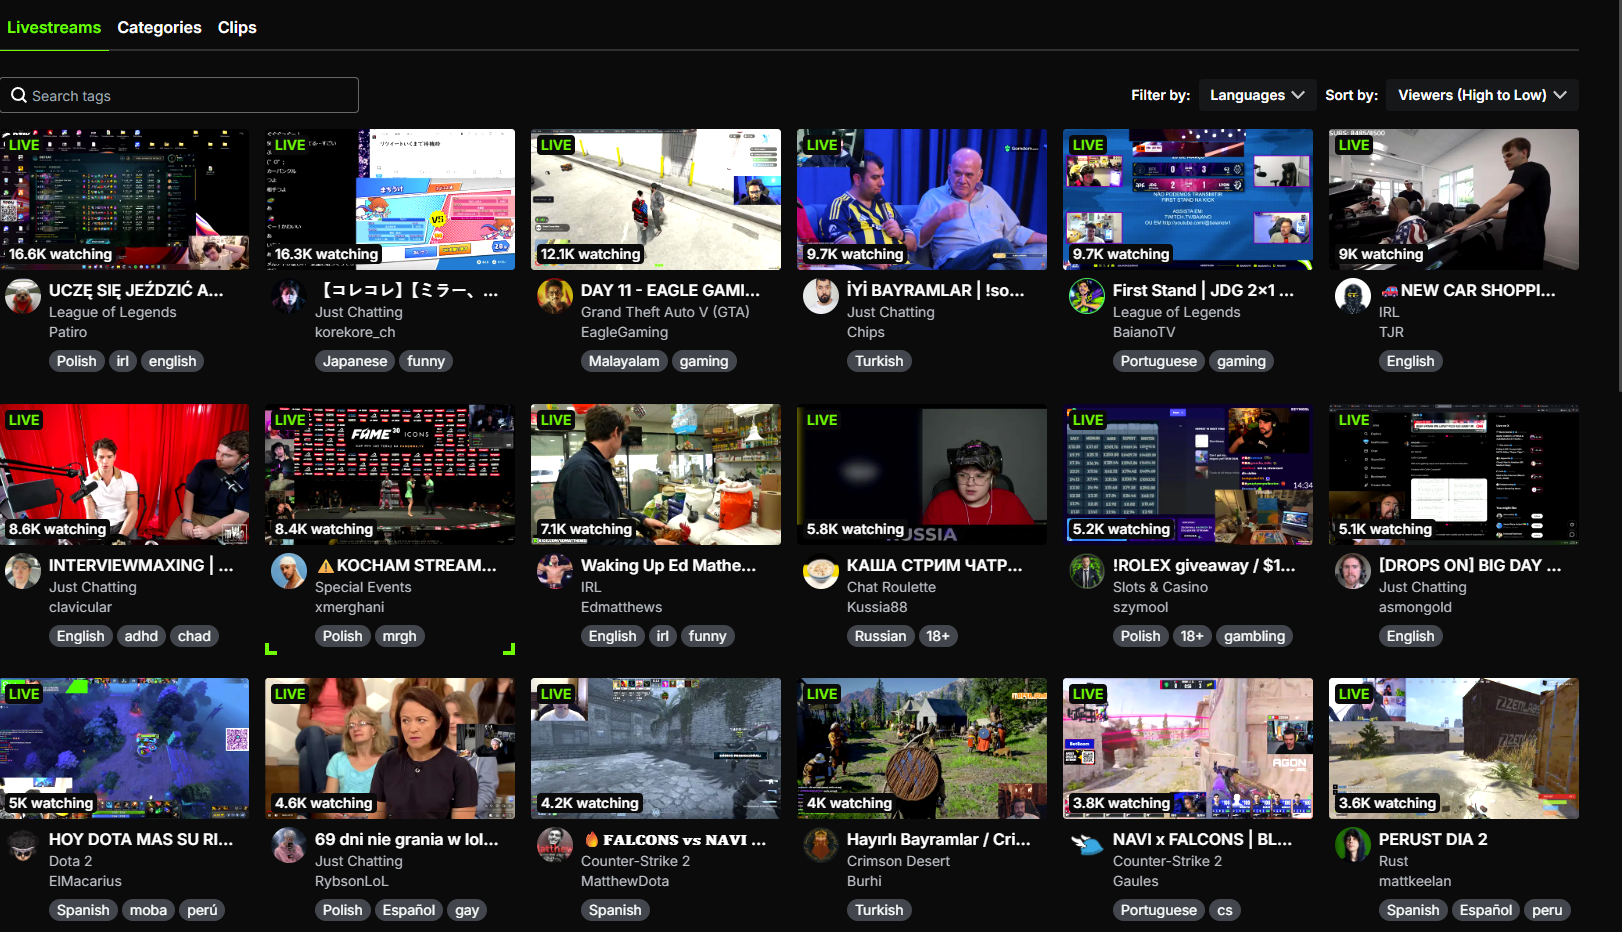Open the Viewers (High to Low) sort dropdown
The height and width of the screenshot is (932, 1622).
pyautogui.click(x=1482, y=95)
